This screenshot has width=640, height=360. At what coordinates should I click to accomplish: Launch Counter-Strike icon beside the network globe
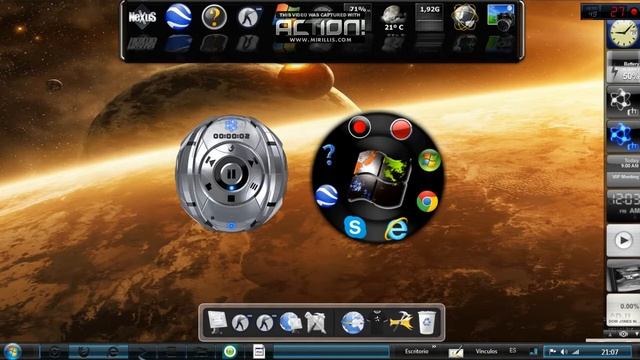click(x=264, y=322)
